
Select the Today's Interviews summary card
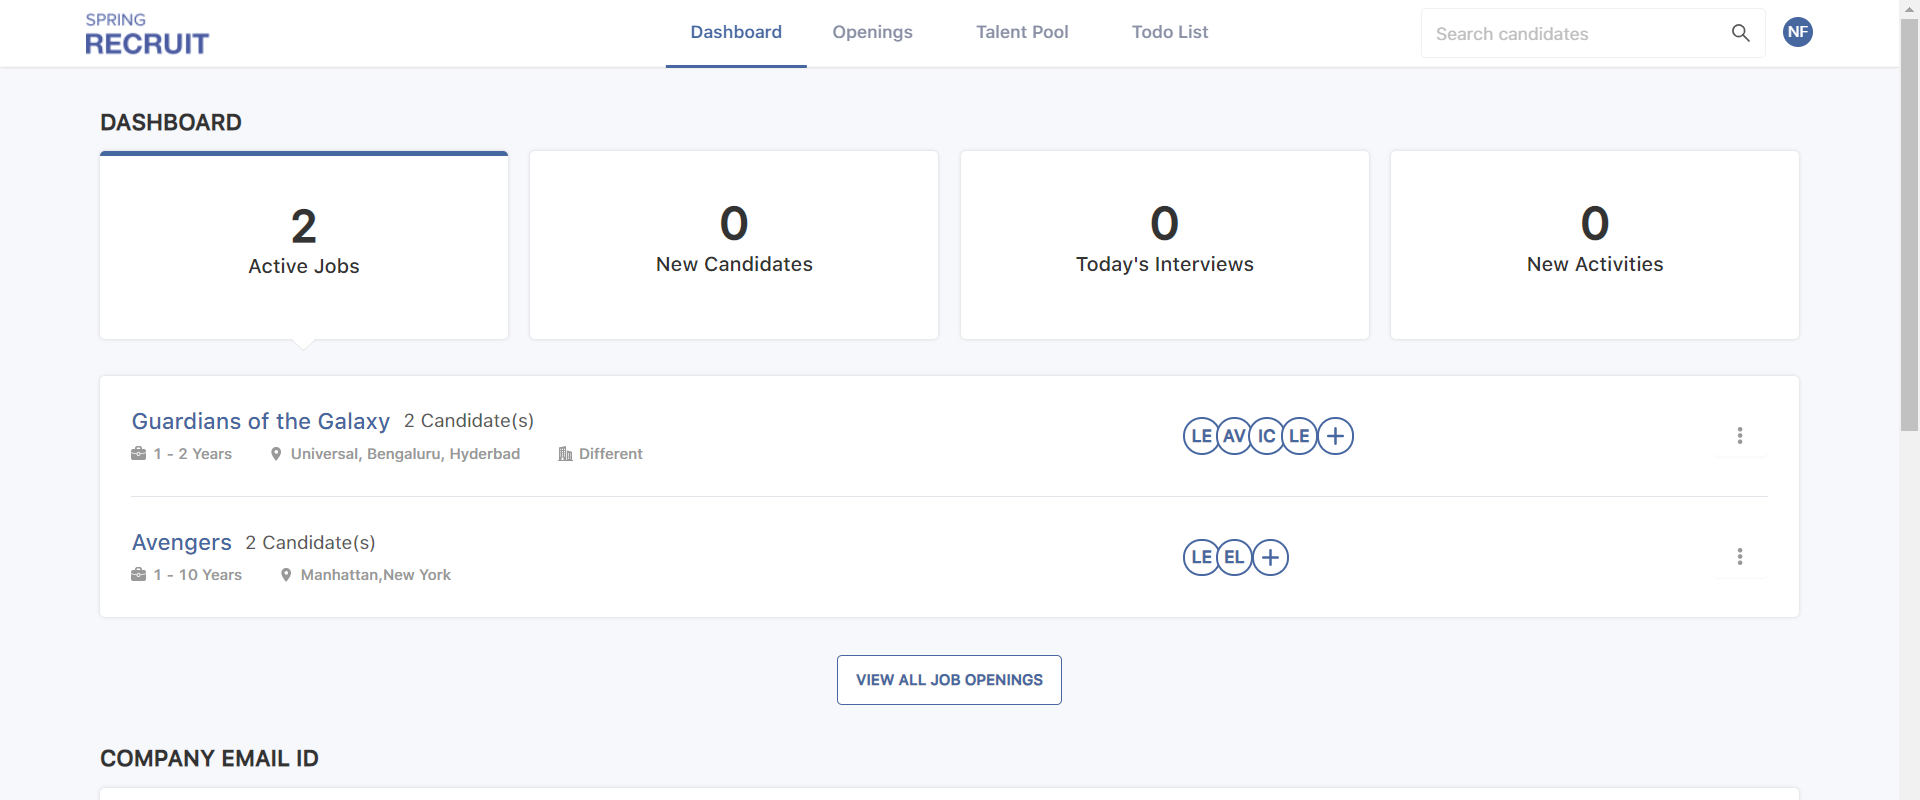(1164, 245)
